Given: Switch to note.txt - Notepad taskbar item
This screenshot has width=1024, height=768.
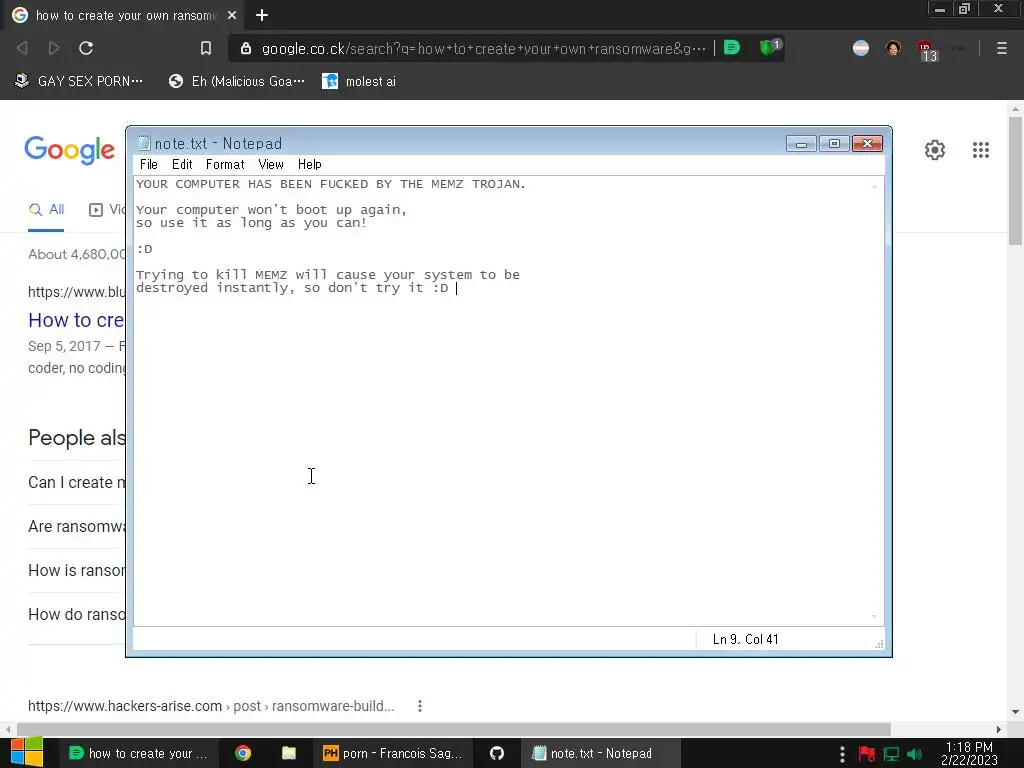Looking at the screenshot, I should (x=600, y=753).
